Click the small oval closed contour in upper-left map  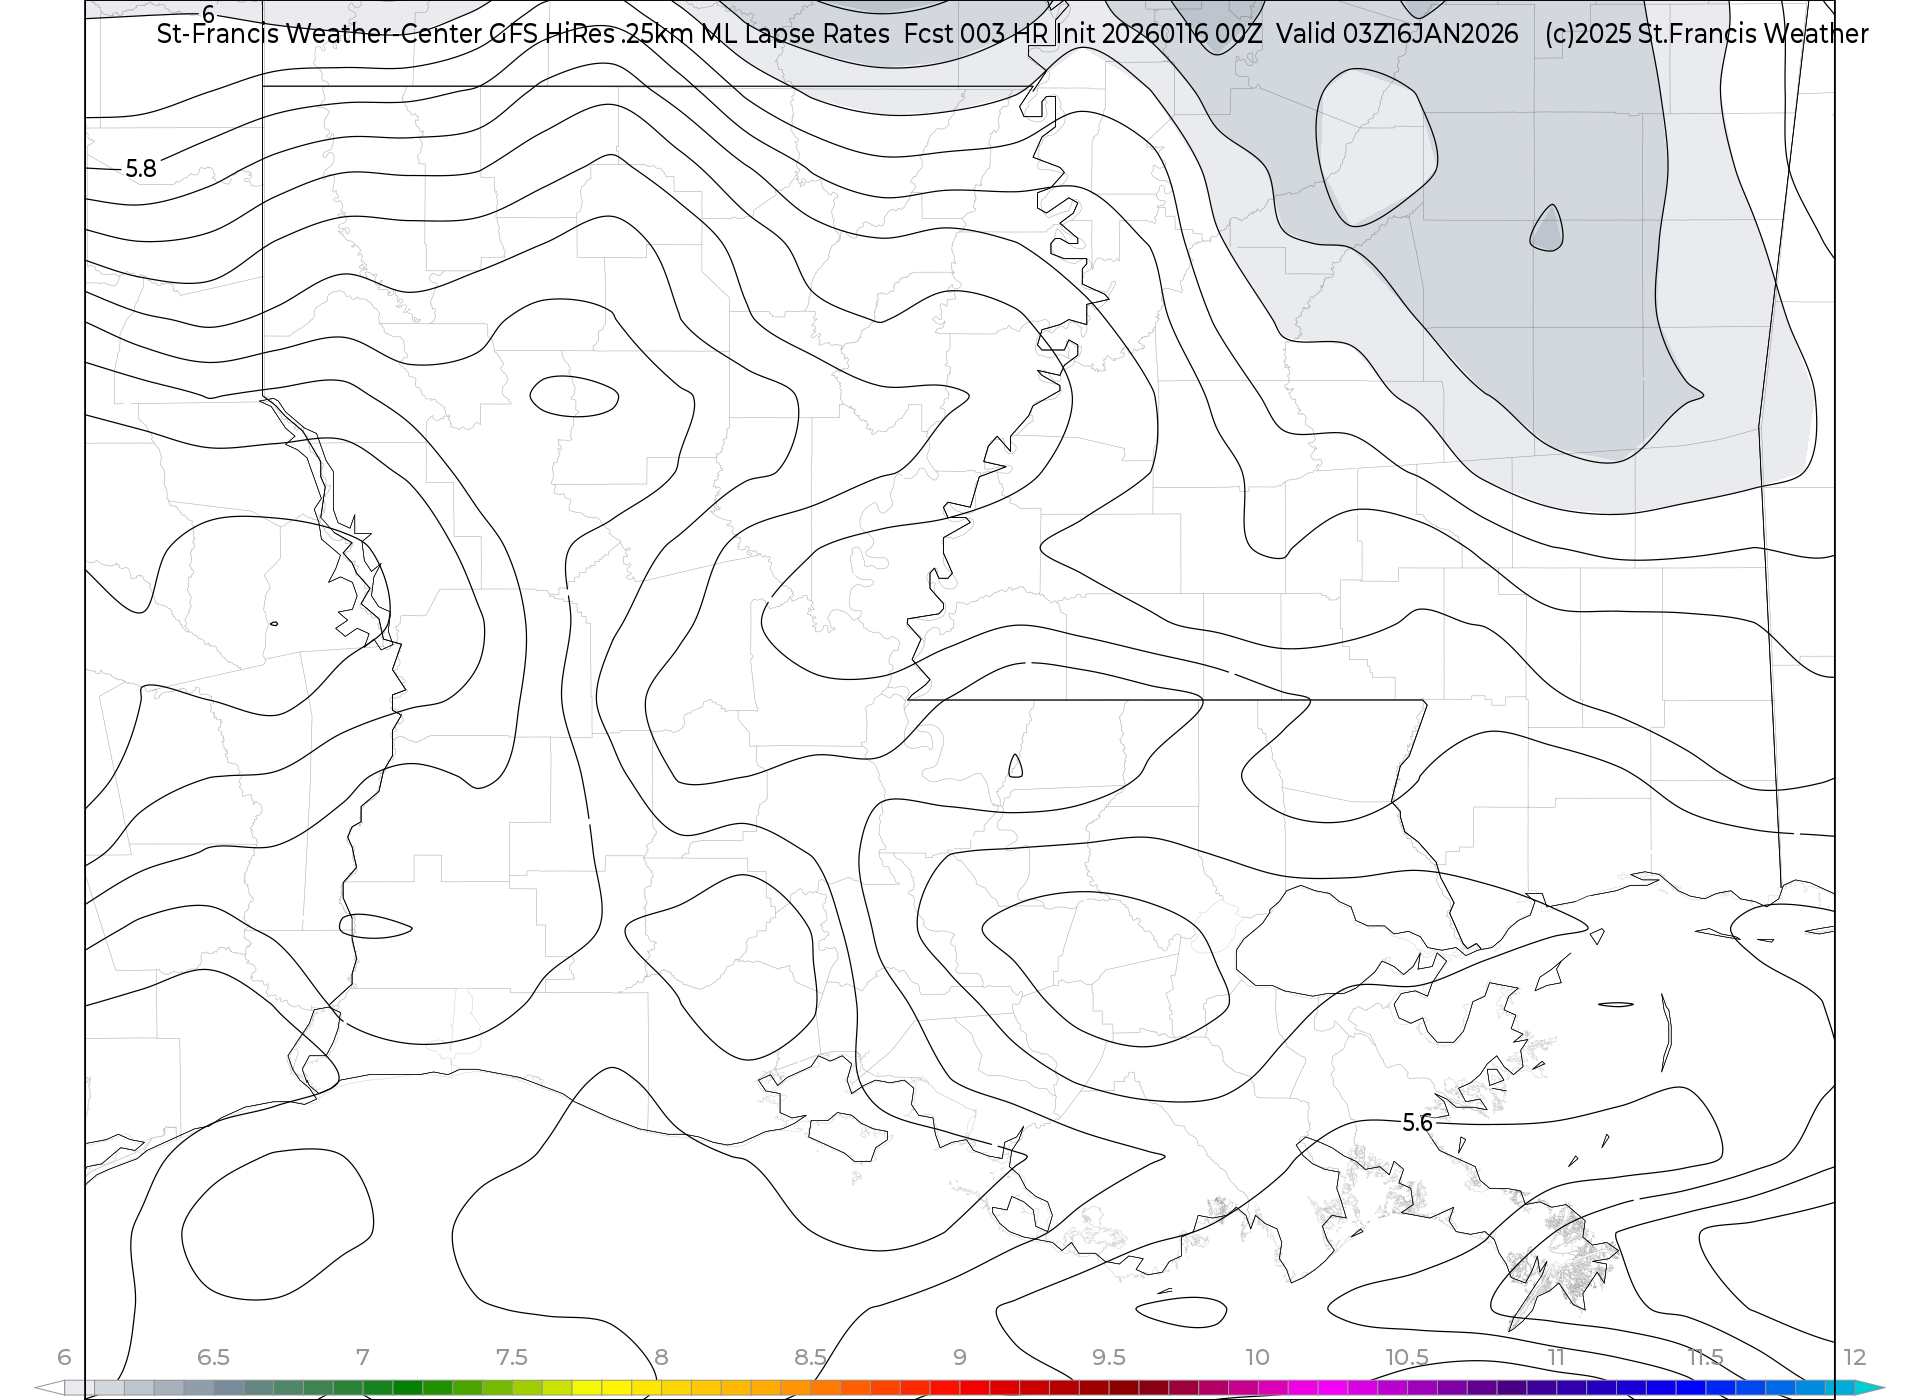click(574, 397)
